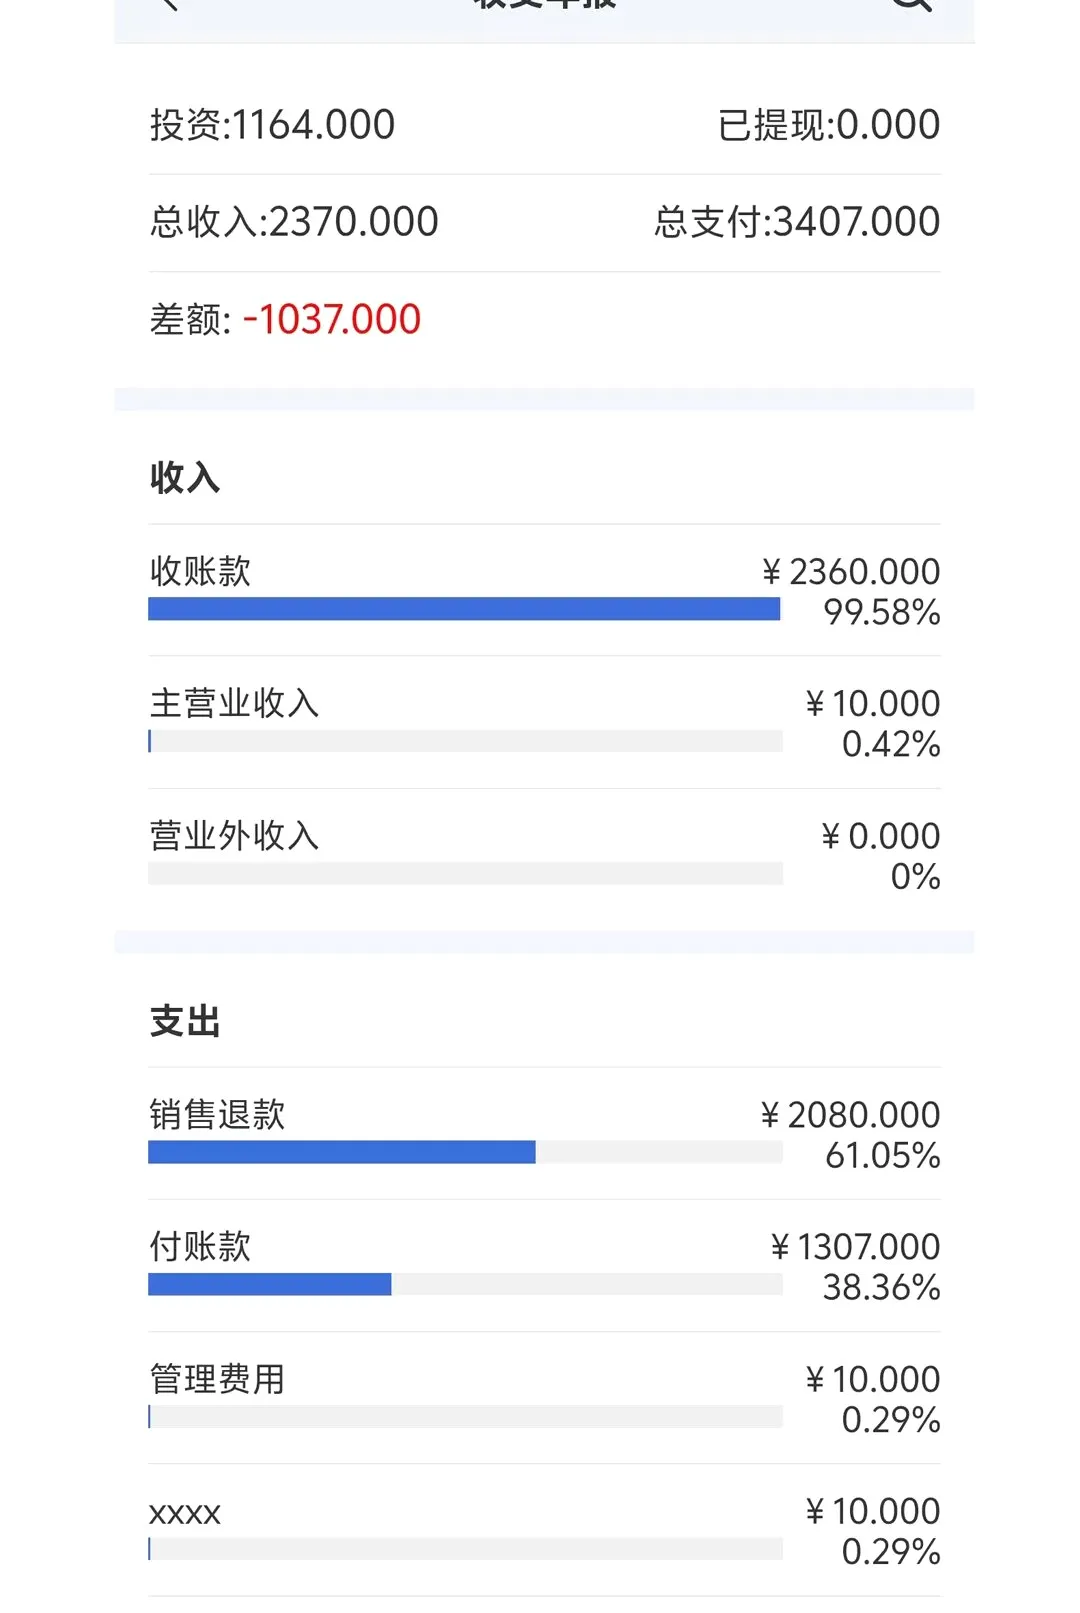The height and width of the screenshot is (1613, 1080).
Task: Open the 营业外收入 row
Action: 544,855
